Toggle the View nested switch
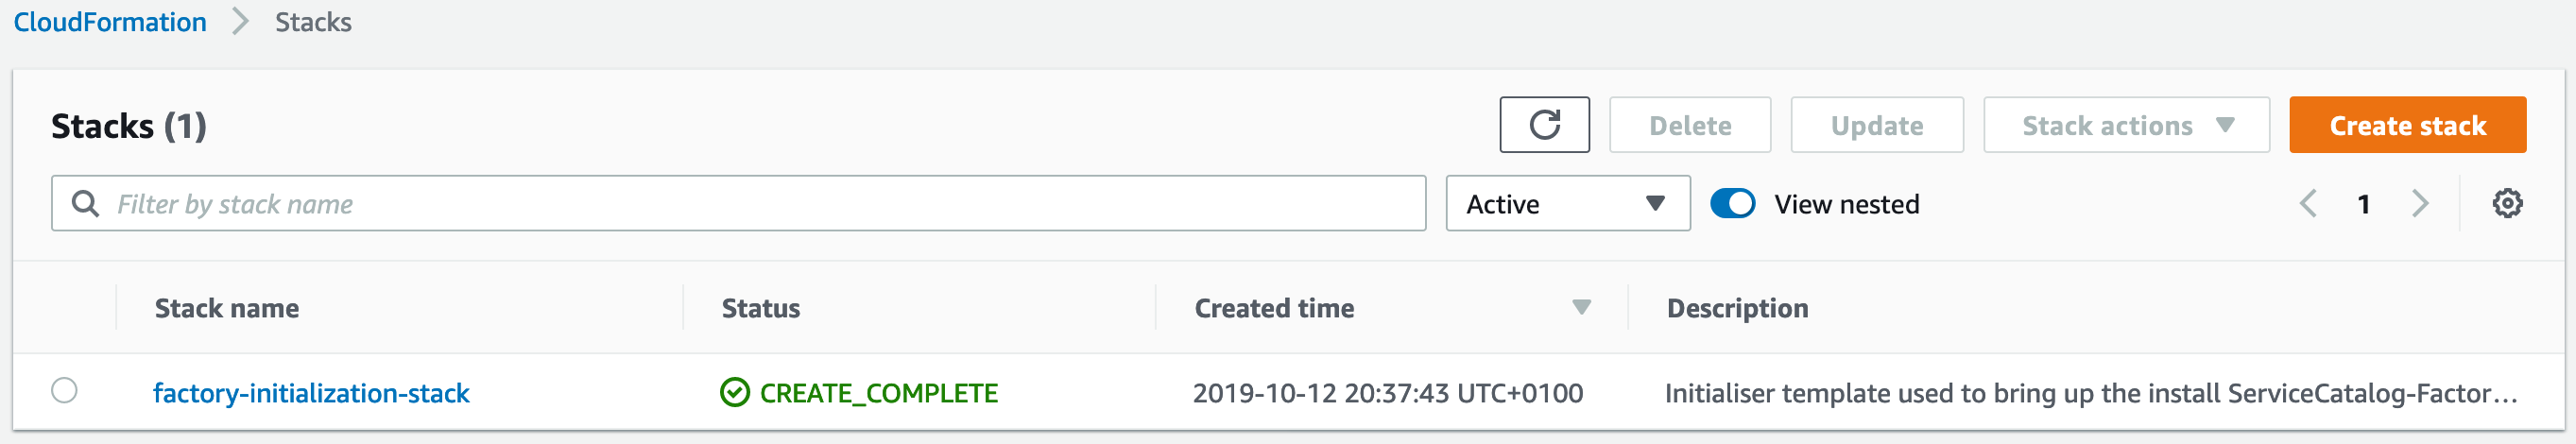The image size is (2576, 444). click(1733, 204)
